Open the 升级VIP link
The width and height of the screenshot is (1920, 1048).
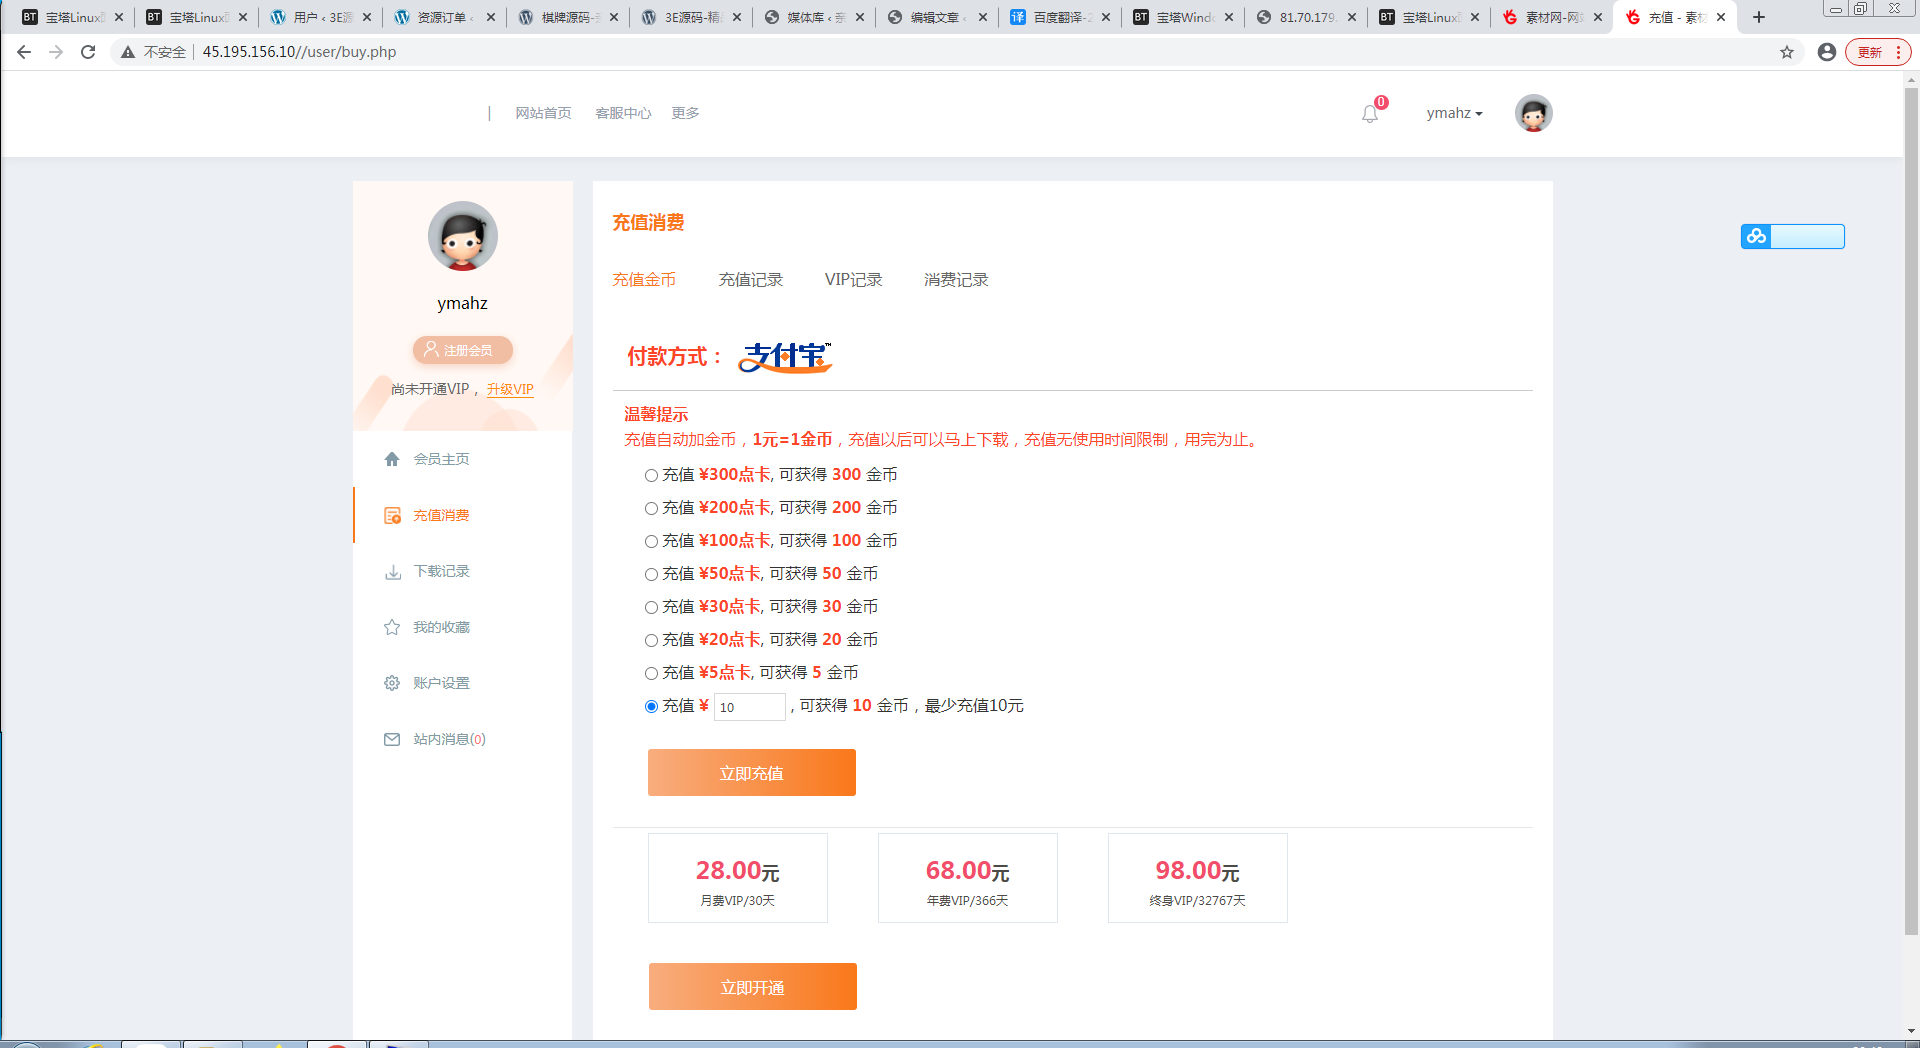pos(510,389)
